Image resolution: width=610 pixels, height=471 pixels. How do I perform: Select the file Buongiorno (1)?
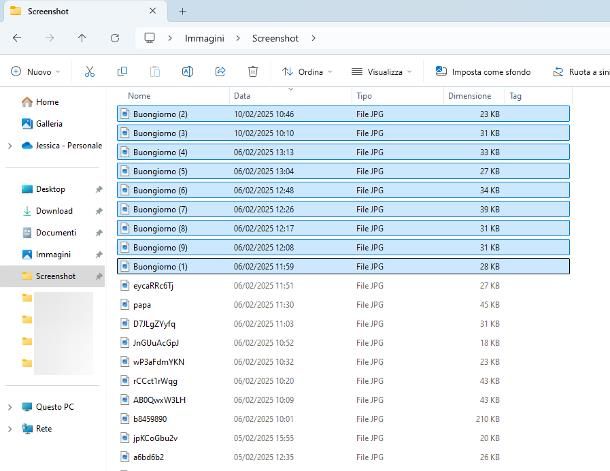coord(343,266)
